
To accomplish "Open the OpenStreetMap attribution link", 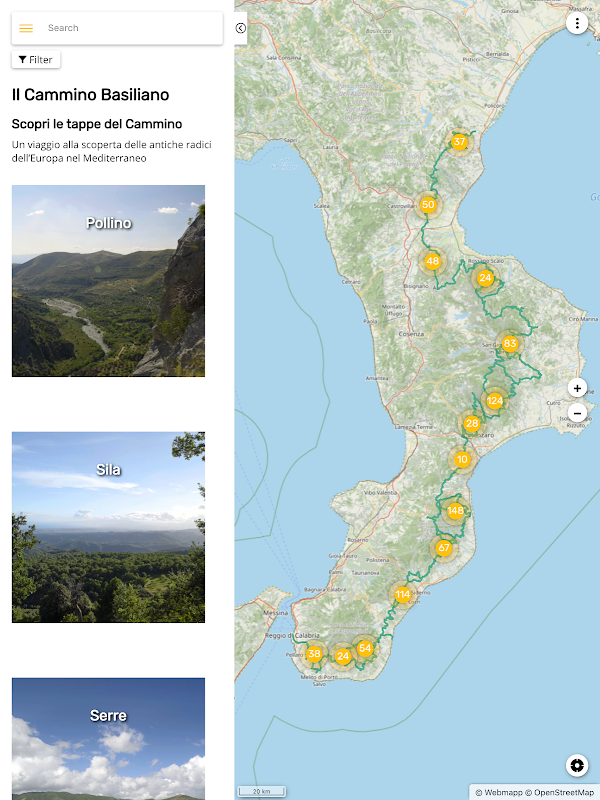I will pos(560,793).
